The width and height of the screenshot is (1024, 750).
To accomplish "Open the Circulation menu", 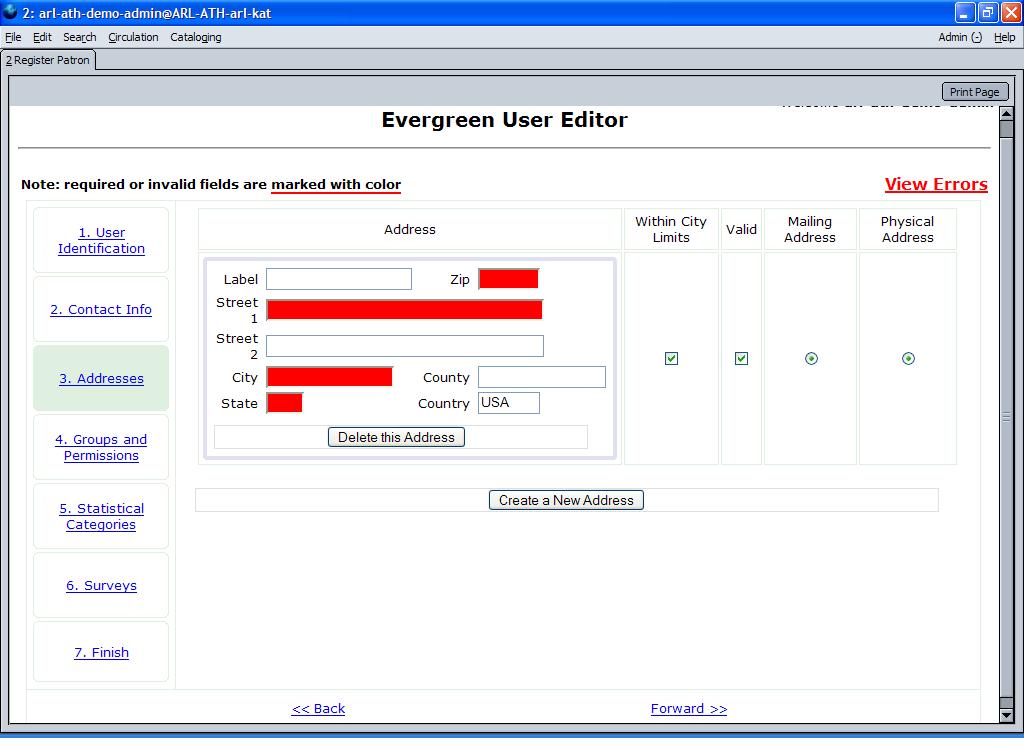I will tap(133, 37).
